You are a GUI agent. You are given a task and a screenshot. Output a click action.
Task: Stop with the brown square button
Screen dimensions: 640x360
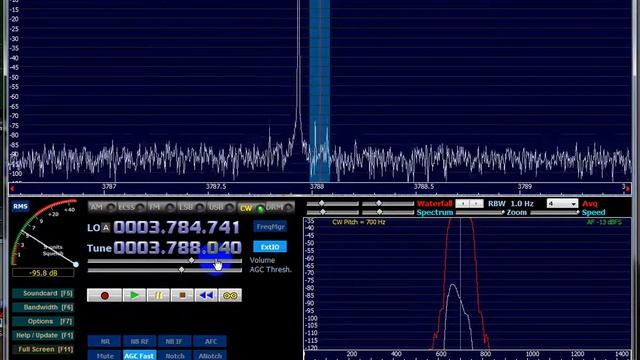[x=182, y=295]
